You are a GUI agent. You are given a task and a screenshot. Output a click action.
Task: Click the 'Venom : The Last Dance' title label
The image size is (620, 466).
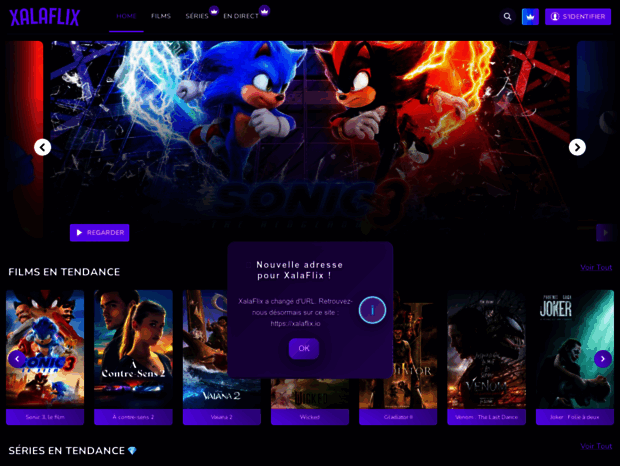(x=486, y=417)
